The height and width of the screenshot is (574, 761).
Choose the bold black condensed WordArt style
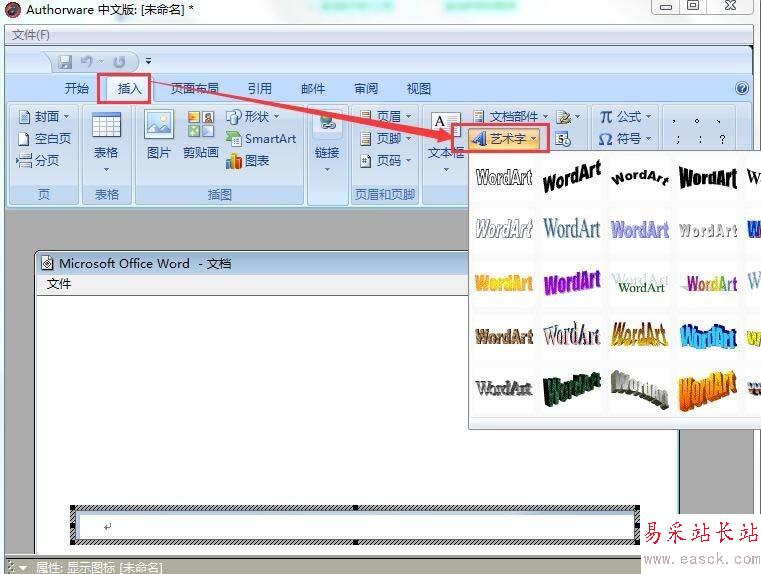[x=708, y=177]
